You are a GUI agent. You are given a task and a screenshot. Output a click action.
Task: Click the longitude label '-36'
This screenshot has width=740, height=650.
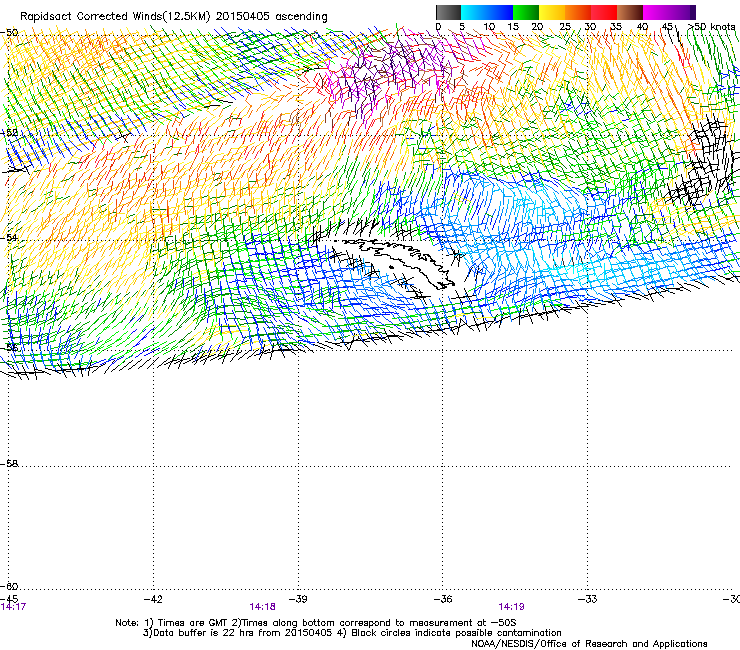coord(443,599)
